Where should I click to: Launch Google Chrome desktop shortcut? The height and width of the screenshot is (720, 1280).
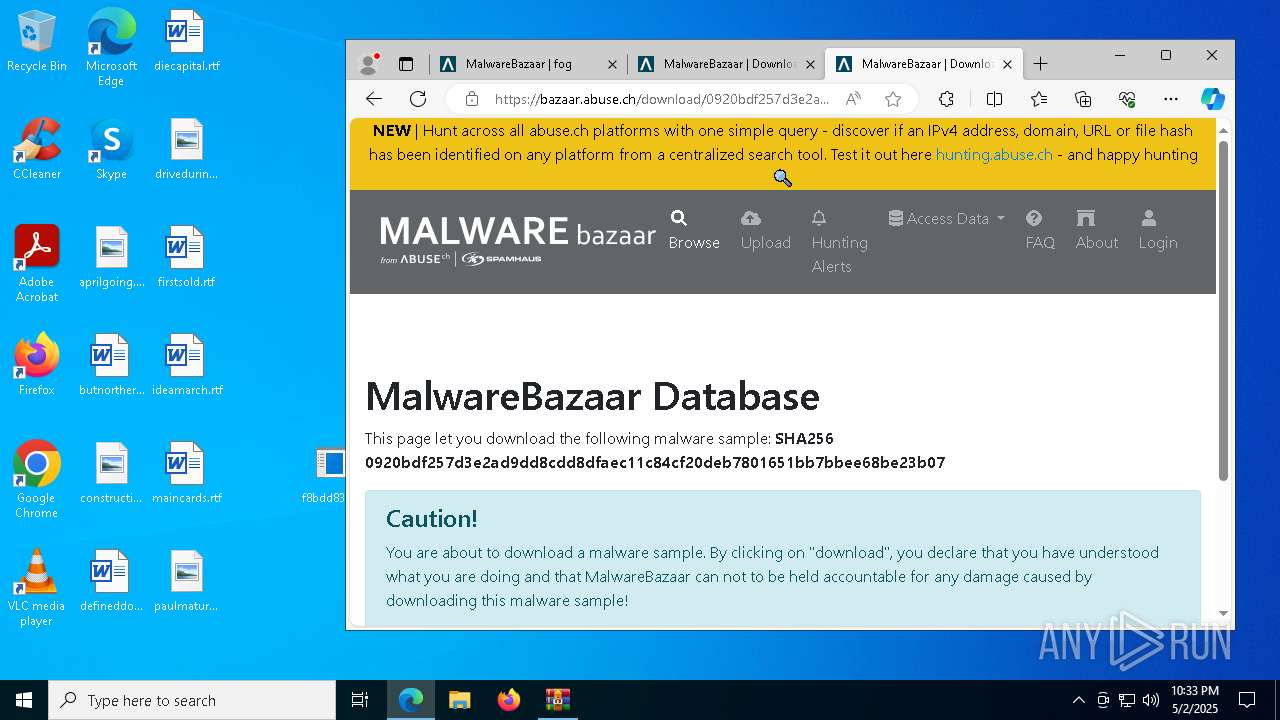[37, 480]
